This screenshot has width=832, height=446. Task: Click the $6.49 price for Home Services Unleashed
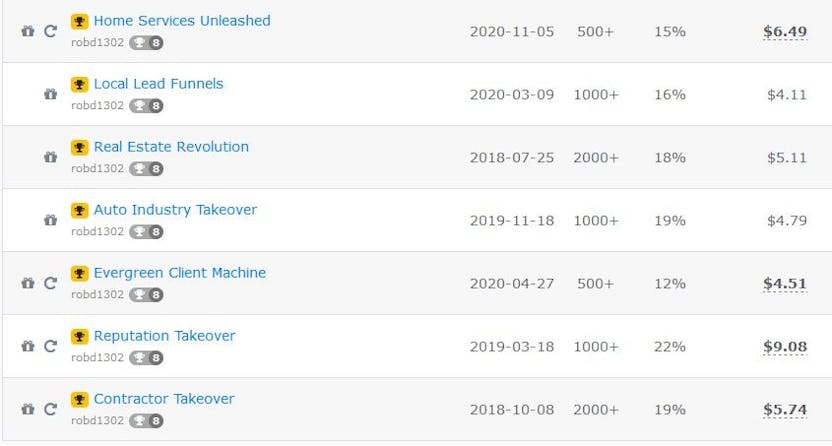click(x=785, y=32)
